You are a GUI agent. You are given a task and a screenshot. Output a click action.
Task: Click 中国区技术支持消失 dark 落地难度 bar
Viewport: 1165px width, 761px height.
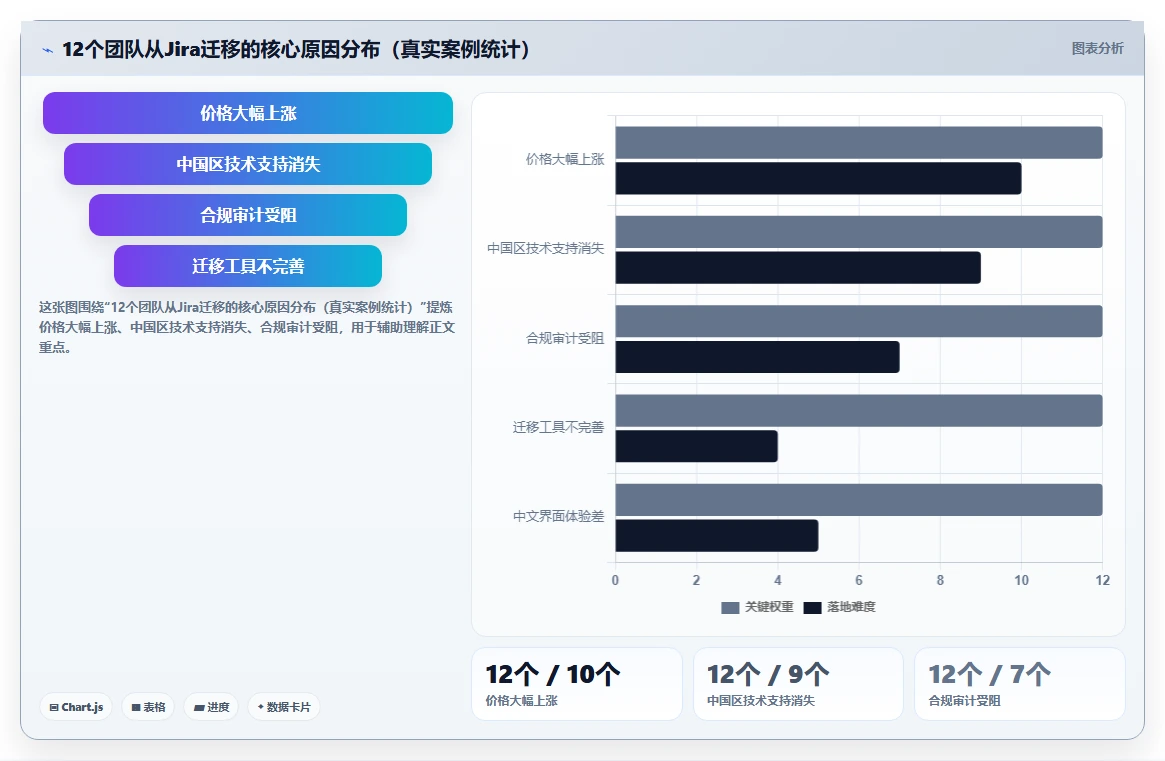tap(798, 268)
